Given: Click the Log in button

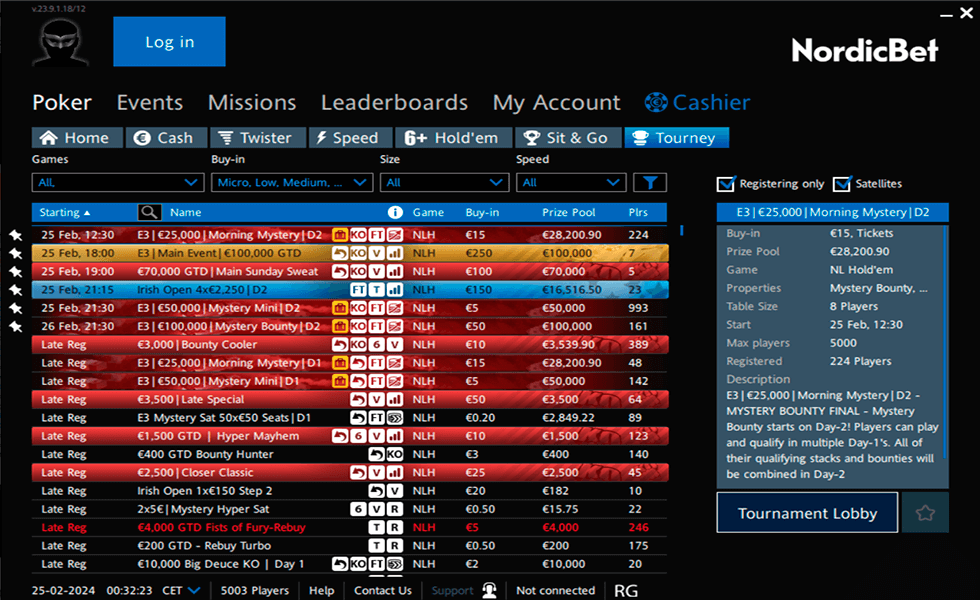Looking at the screenshot, I should pyautogui.click(x=169, y=42).
